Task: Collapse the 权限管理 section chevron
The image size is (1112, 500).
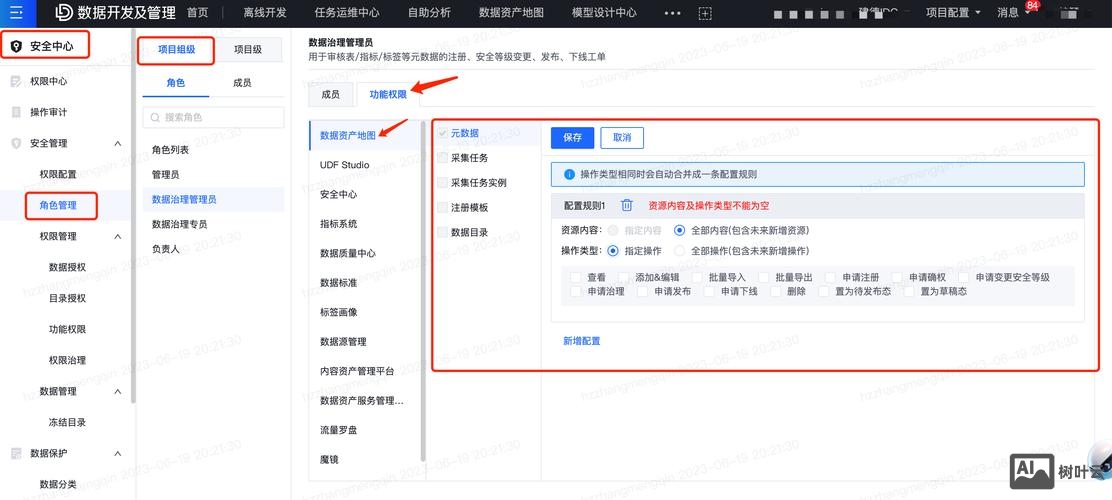Action: (118, 236)
